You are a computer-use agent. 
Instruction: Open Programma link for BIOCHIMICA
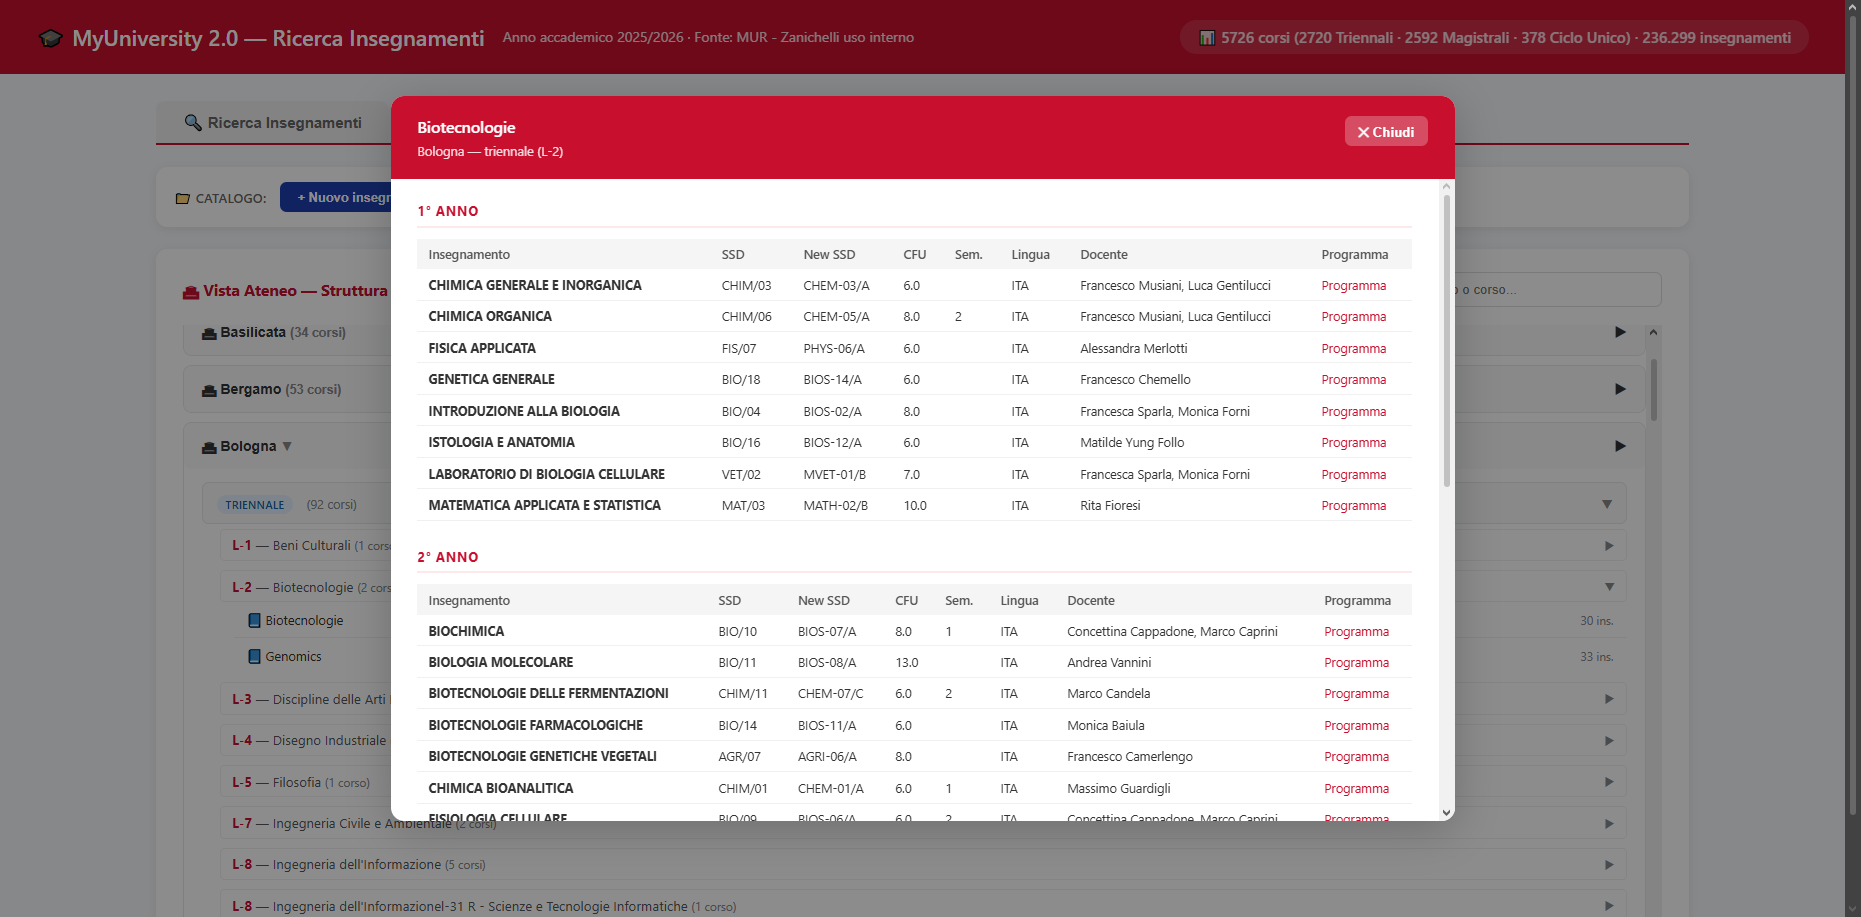click(x=1356, y=632)
